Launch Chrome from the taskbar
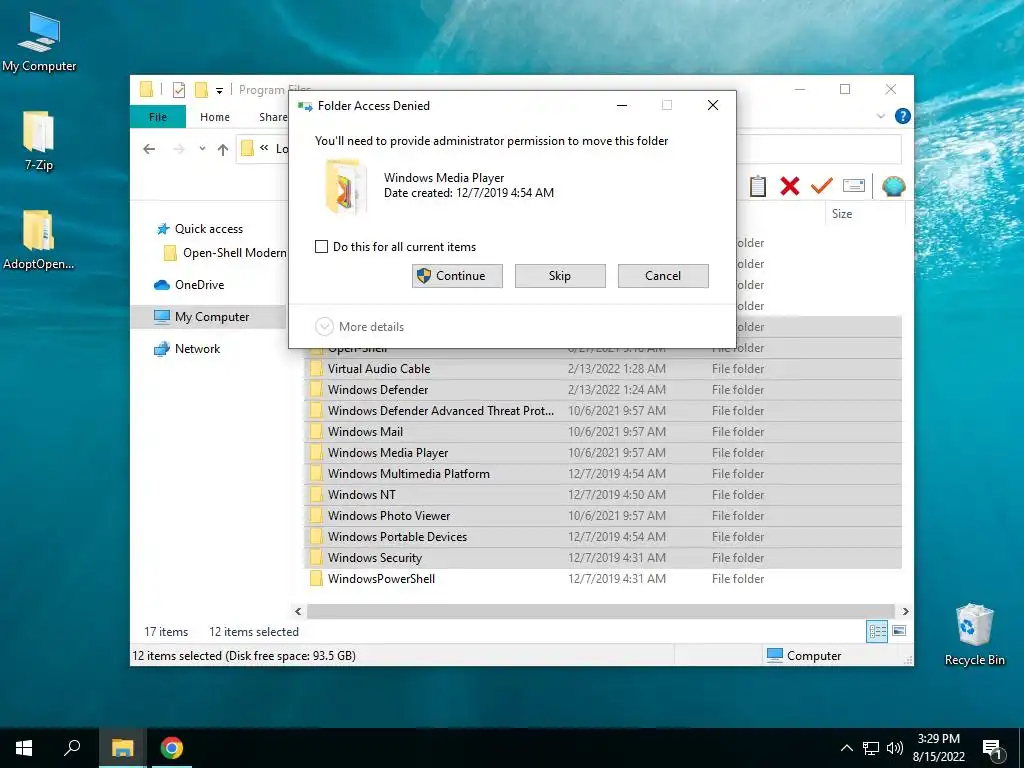1024x768 pixels. pos(172,748)
